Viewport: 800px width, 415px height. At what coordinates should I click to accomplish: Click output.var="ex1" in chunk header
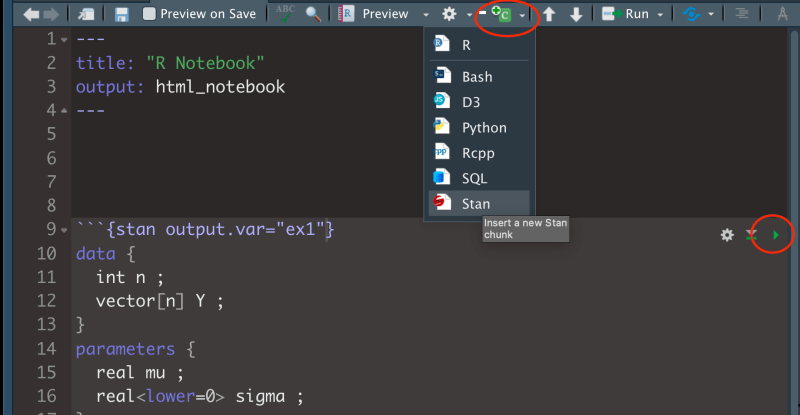(x=245, y=230)
